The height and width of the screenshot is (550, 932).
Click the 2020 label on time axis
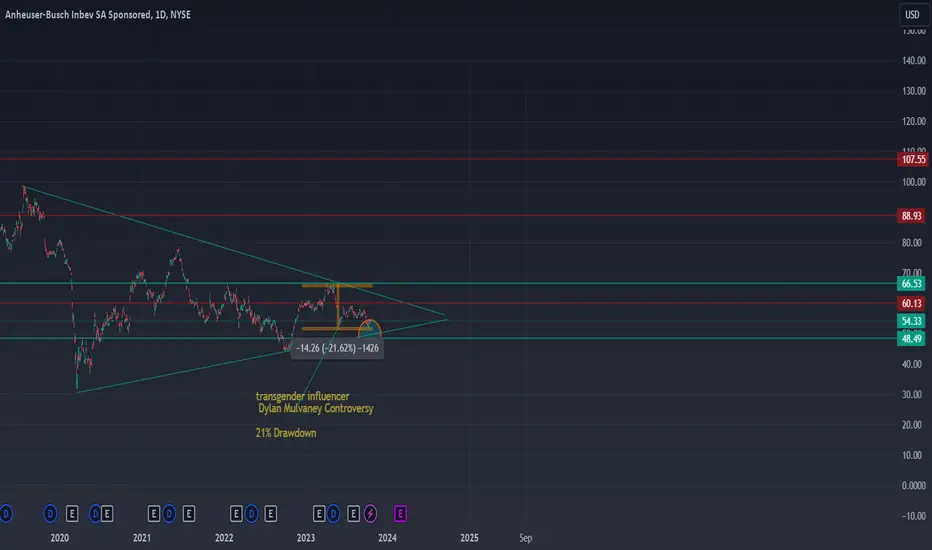[59, 538]
